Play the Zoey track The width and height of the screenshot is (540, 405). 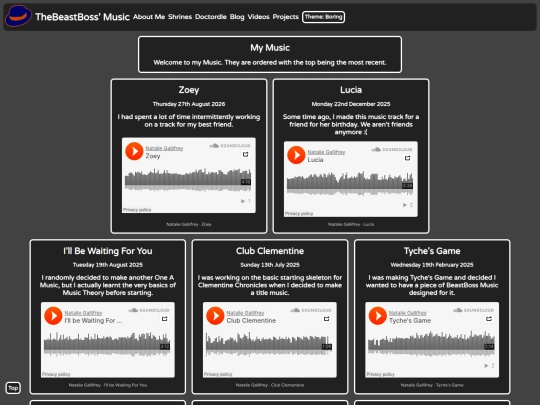[134, 151]
